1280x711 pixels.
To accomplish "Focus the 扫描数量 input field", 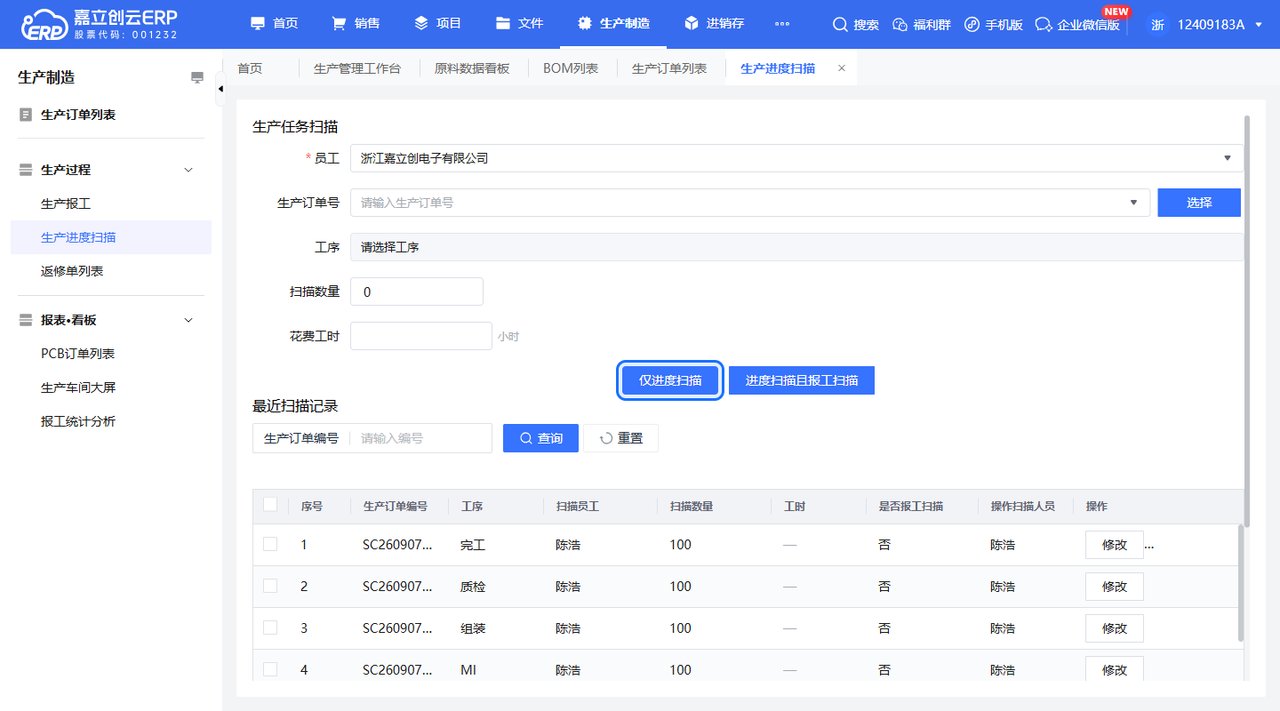I will tap(416, 292).
